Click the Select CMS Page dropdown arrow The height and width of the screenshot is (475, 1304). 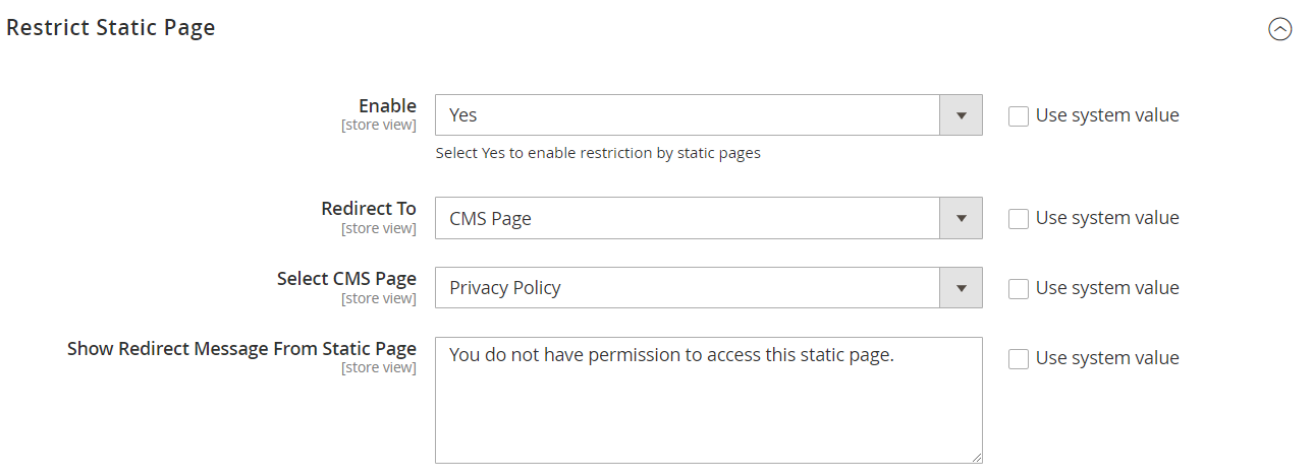(x=962, y=288)
